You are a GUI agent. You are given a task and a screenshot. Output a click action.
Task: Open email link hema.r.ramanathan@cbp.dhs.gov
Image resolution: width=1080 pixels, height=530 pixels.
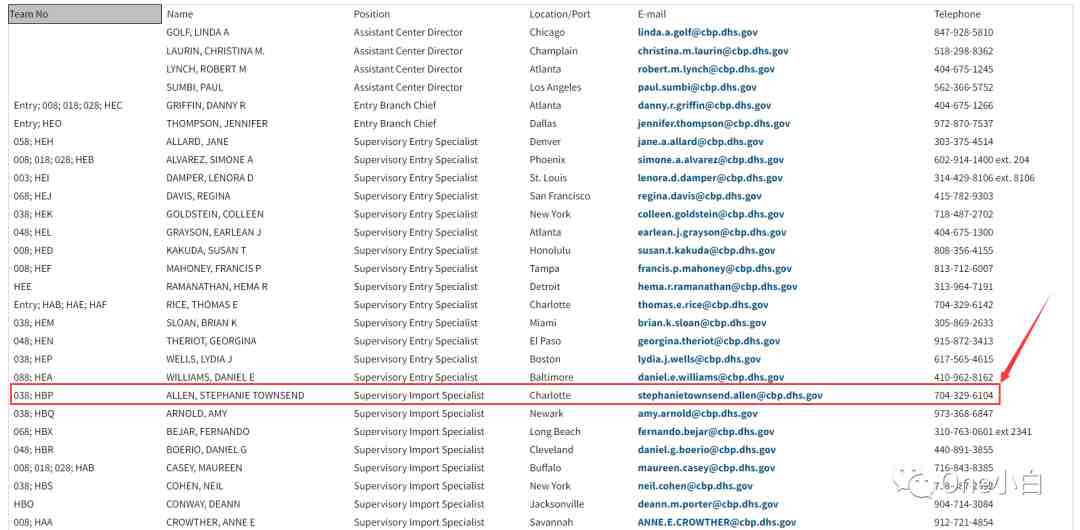[x=718, y=287]
